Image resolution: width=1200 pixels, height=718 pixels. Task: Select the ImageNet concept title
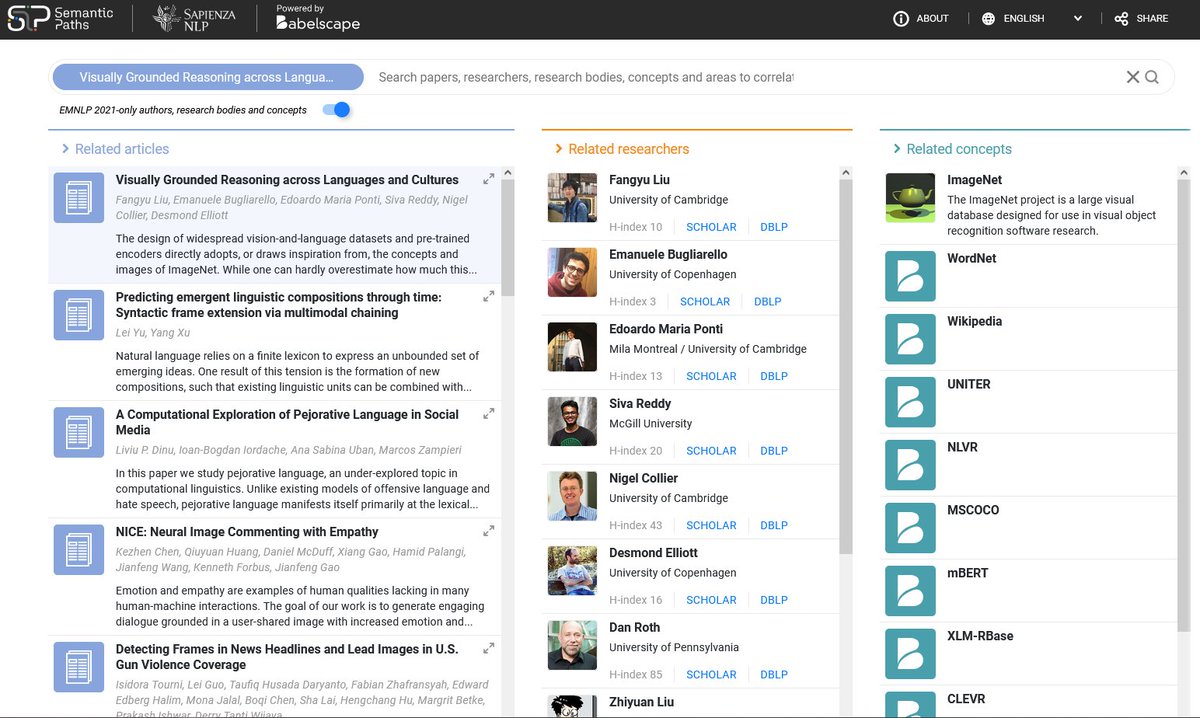(974, 180)
